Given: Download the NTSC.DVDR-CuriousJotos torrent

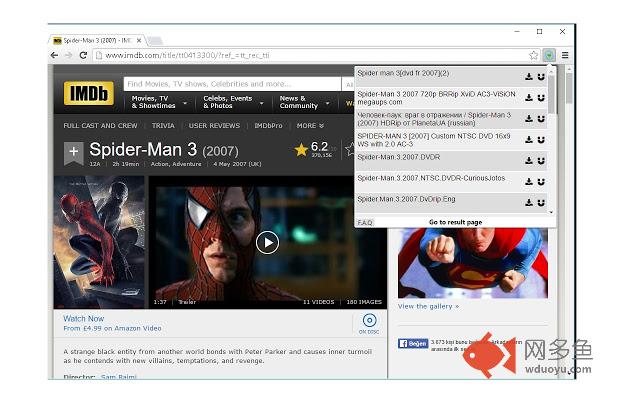Looking at the screenshot, I should pyautogui.click(x=529, y=182).
